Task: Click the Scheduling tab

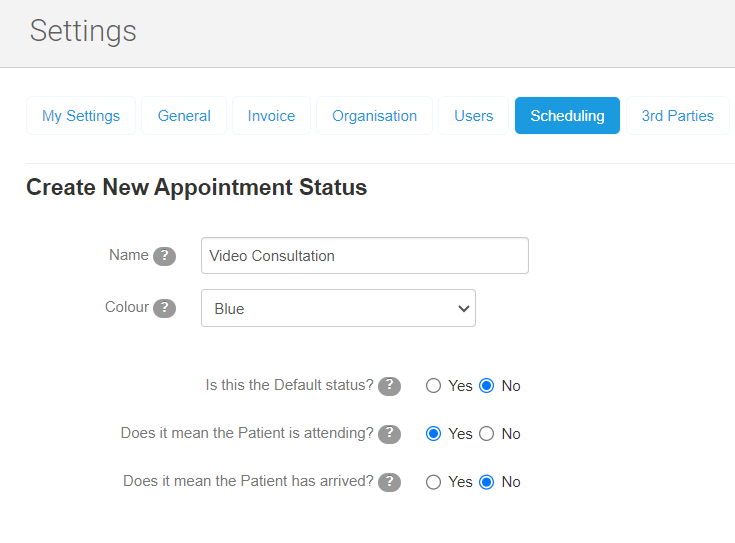Action: pos(567,116)
